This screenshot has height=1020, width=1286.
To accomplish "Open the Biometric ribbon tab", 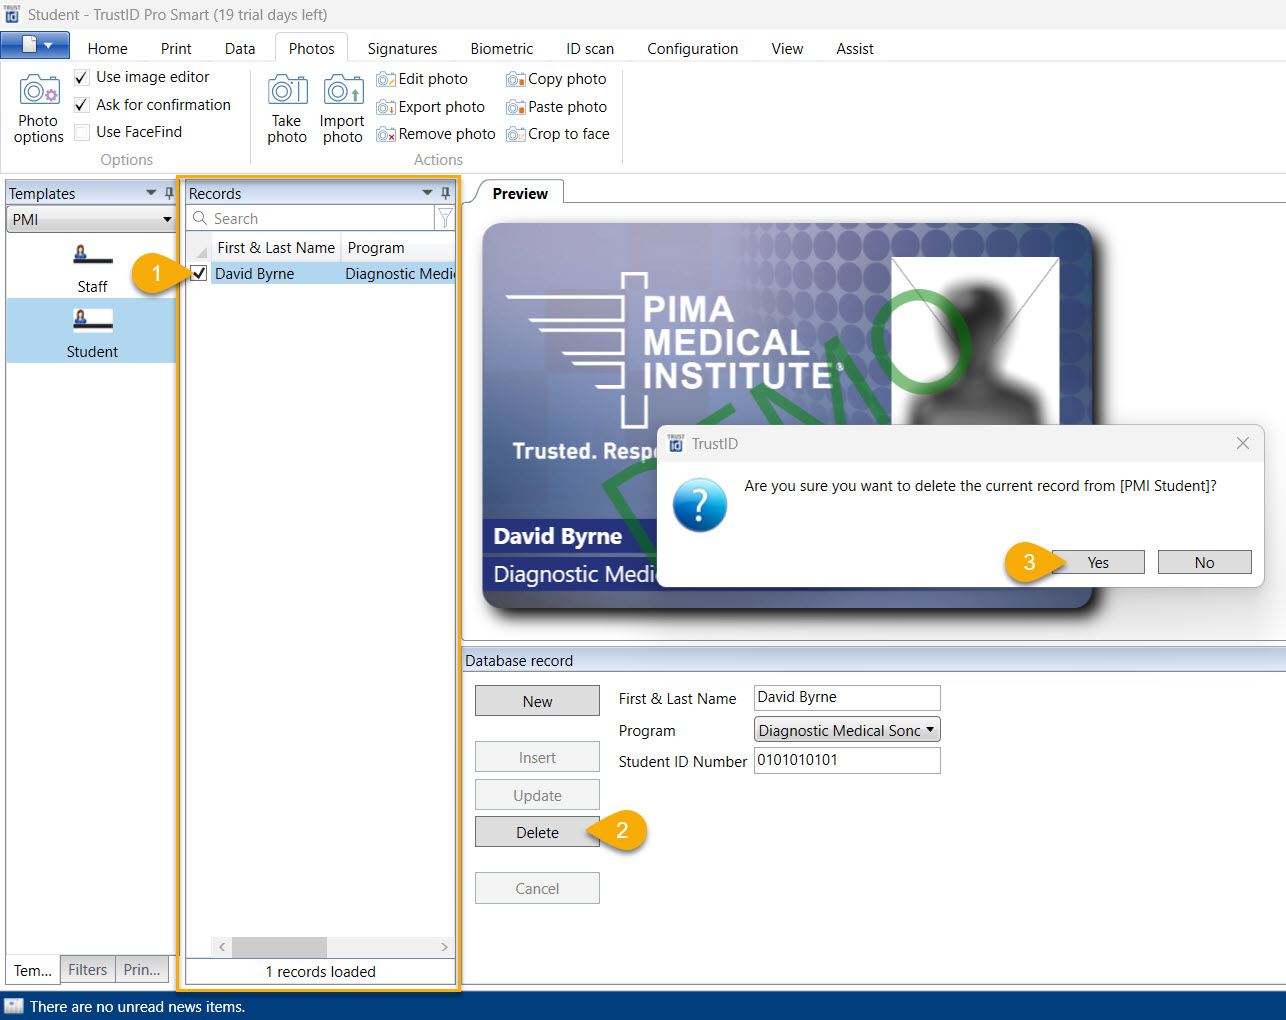I will pos(501,48).
